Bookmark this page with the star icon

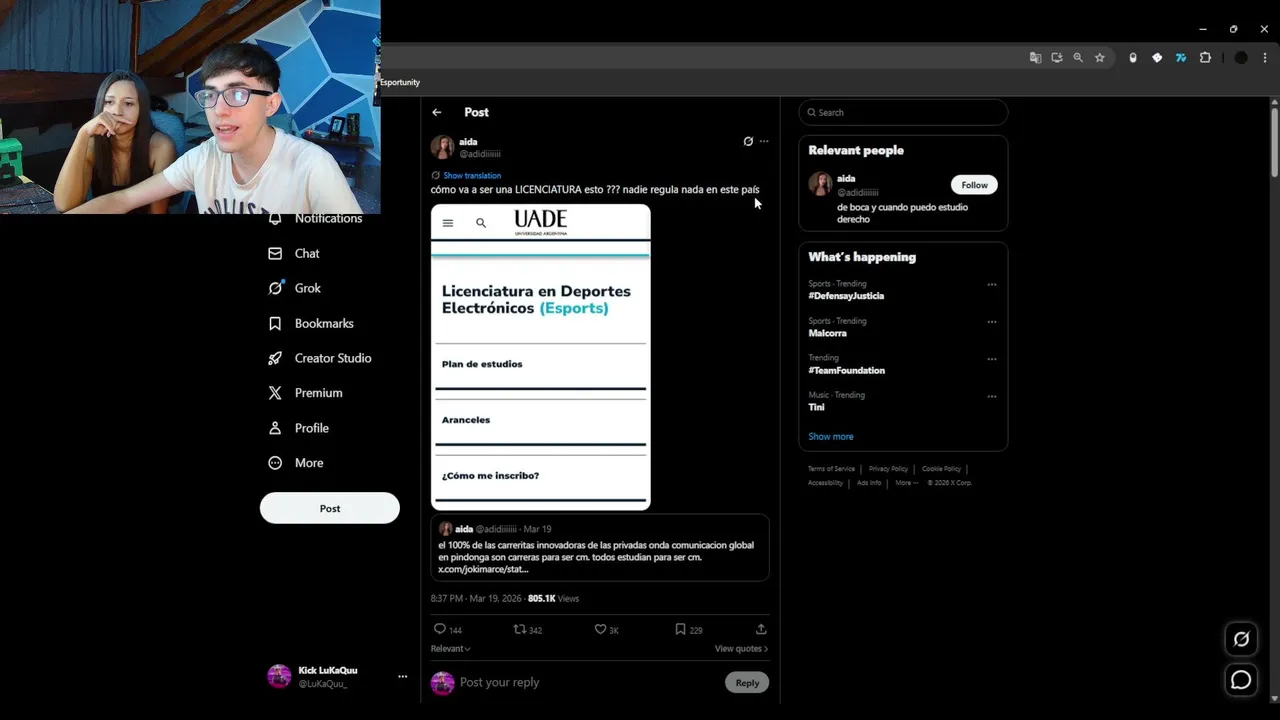pos(1100,58)
